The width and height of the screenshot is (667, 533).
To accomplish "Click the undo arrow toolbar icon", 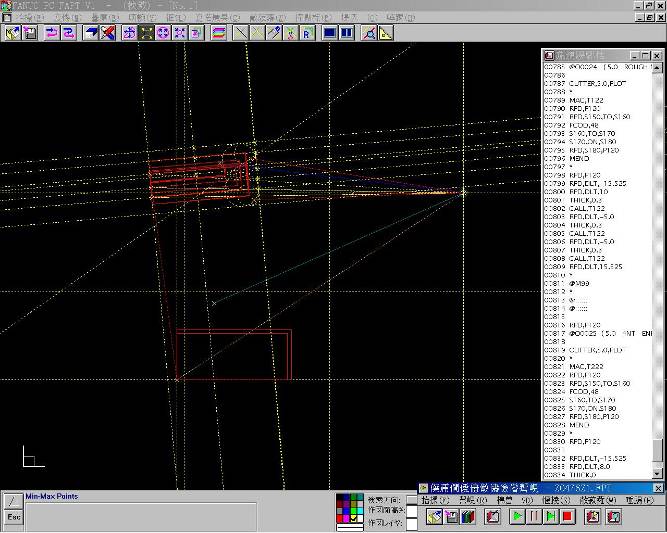I will [51, 33].
